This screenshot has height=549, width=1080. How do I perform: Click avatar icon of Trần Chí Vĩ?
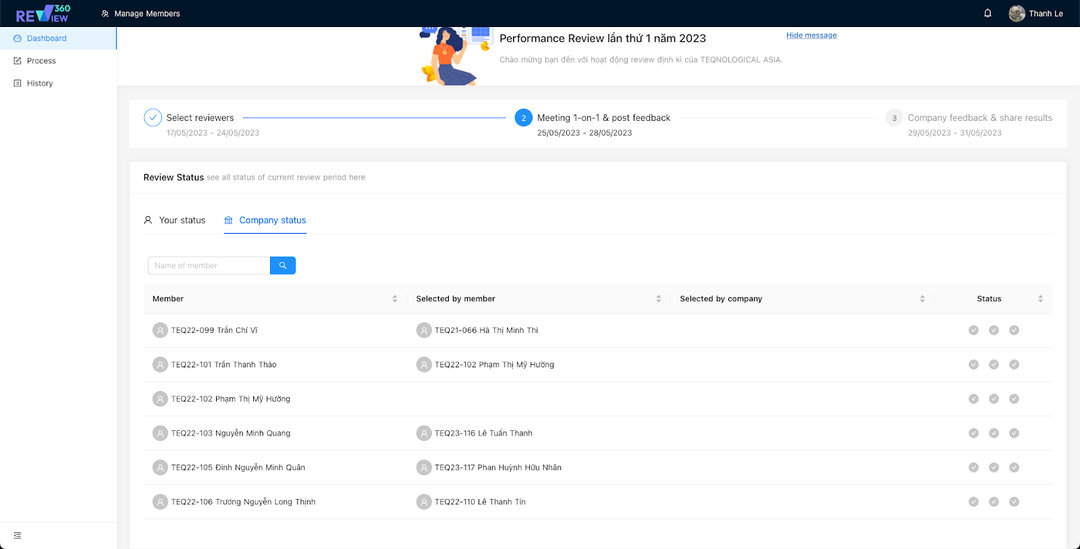(x=160, y=330)
